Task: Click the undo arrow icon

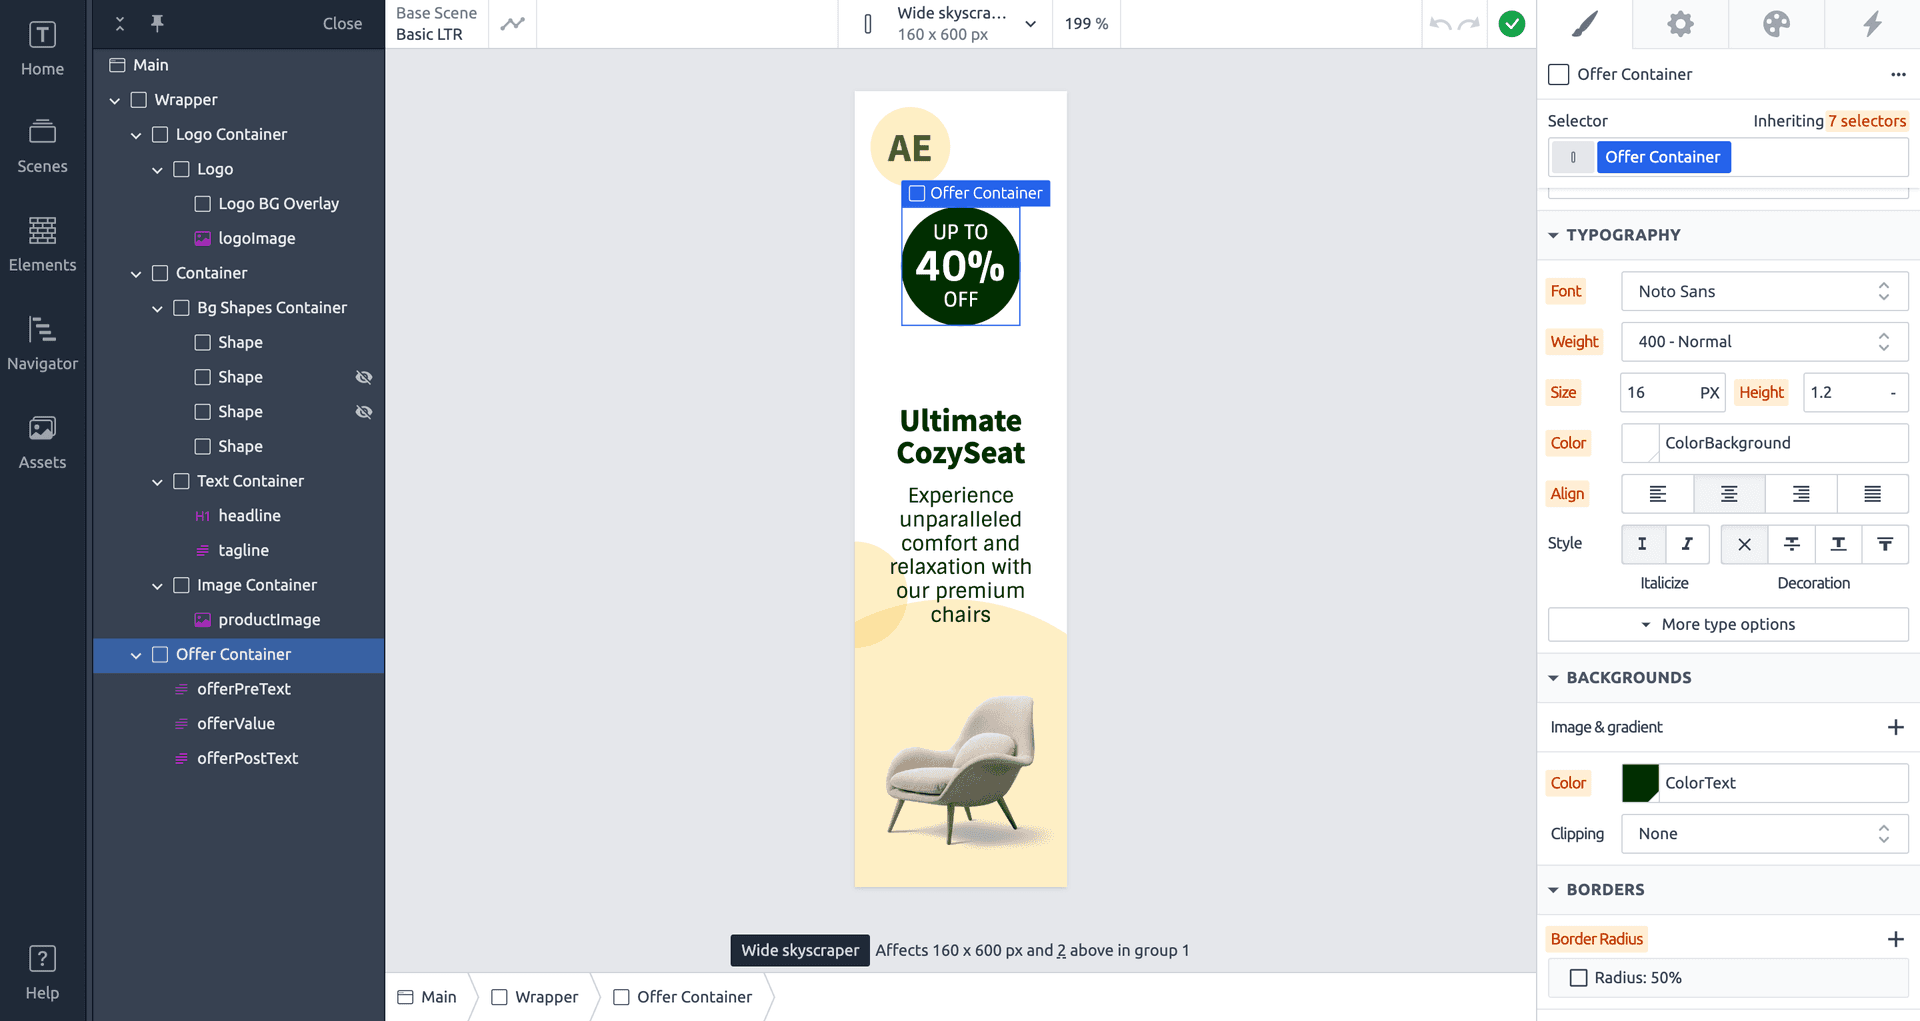Action: pos(1440,23)
